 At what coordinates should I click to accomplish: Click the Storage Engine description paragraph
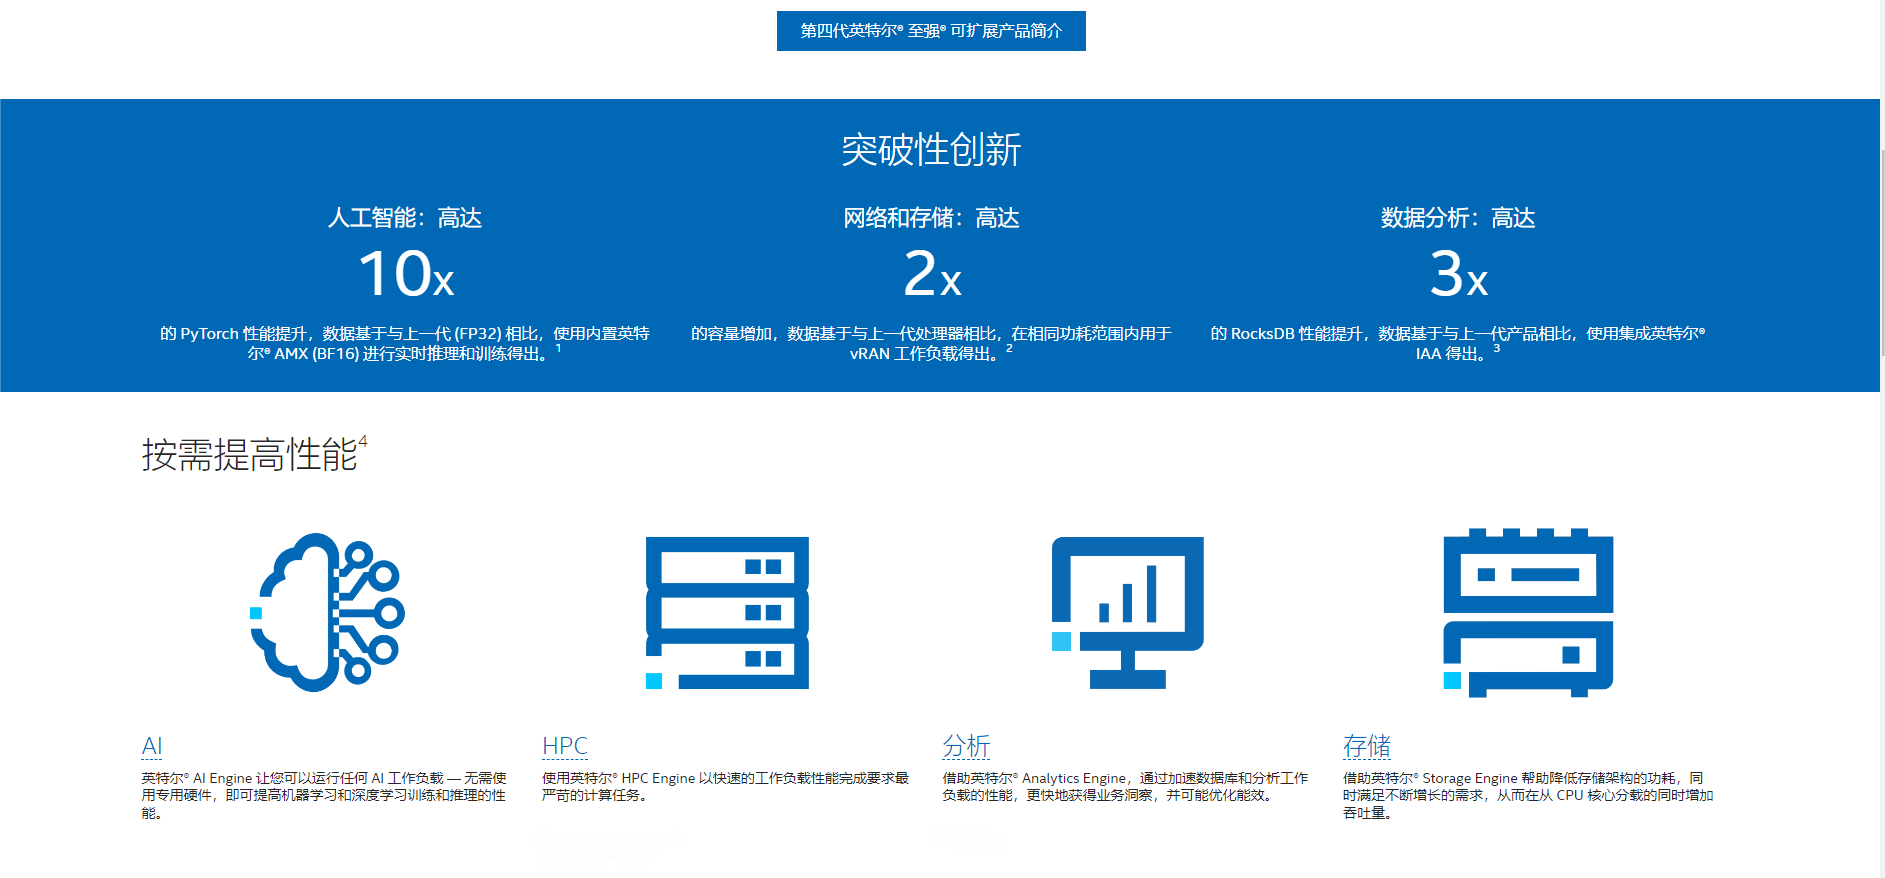[x=1528, y=795]
